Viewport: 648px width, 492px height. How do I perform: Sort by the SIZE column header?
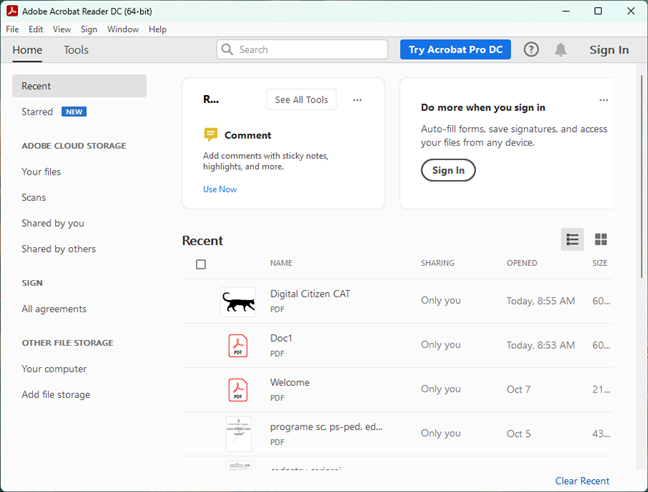[600, 263]
